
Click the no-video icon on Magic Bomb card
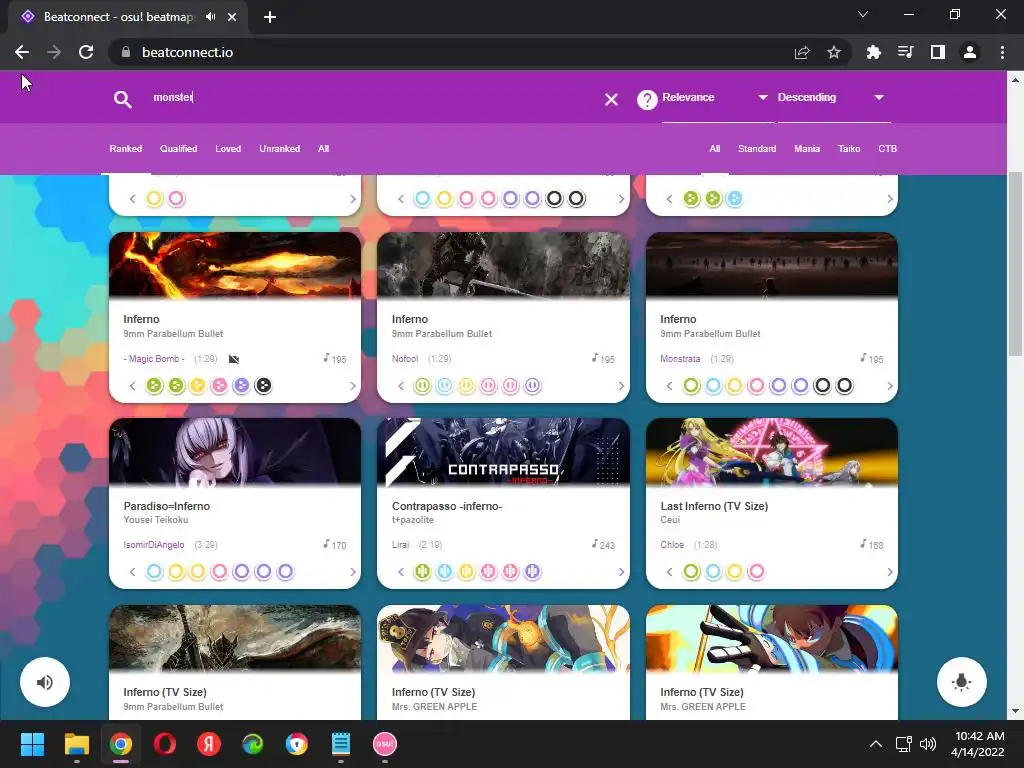click(x=234, y=359)
